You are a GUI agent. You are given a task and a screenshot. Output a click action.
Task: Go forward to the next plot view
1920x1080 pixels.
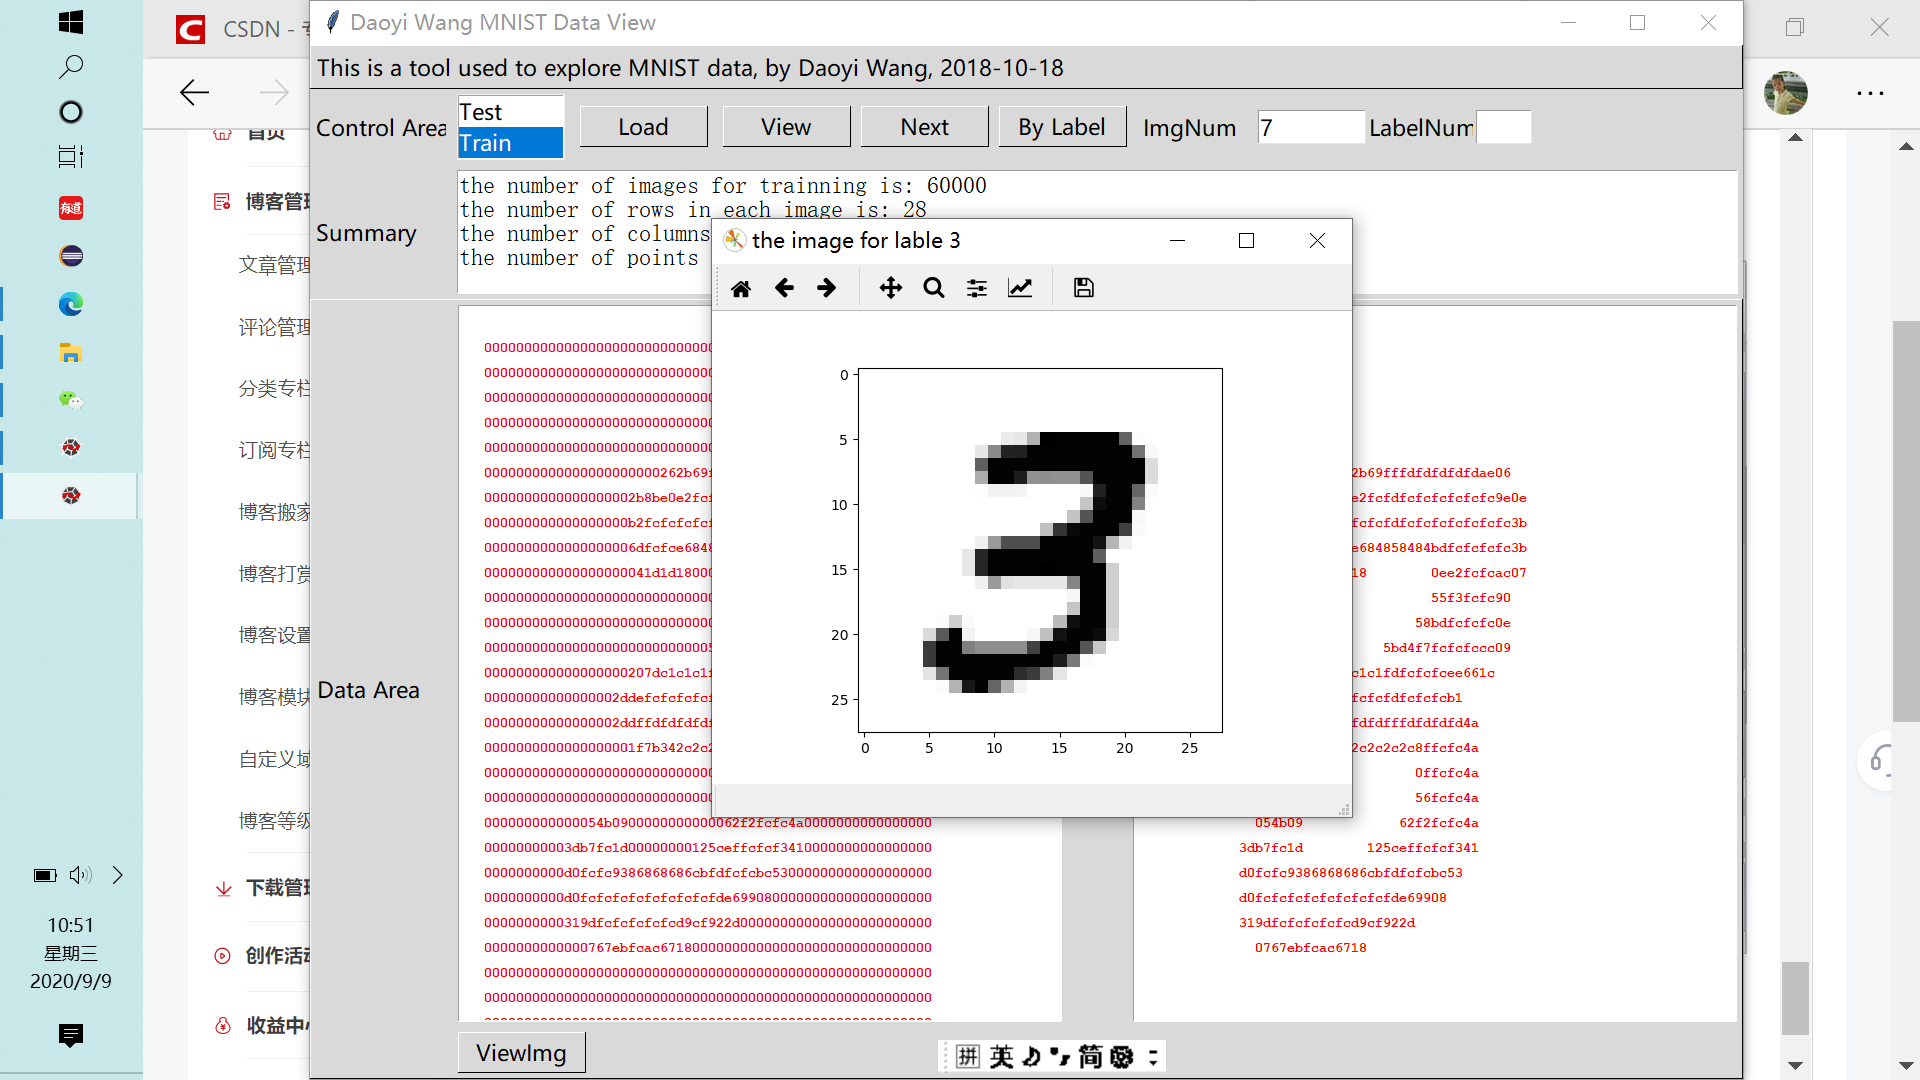[x=827, y=287]
